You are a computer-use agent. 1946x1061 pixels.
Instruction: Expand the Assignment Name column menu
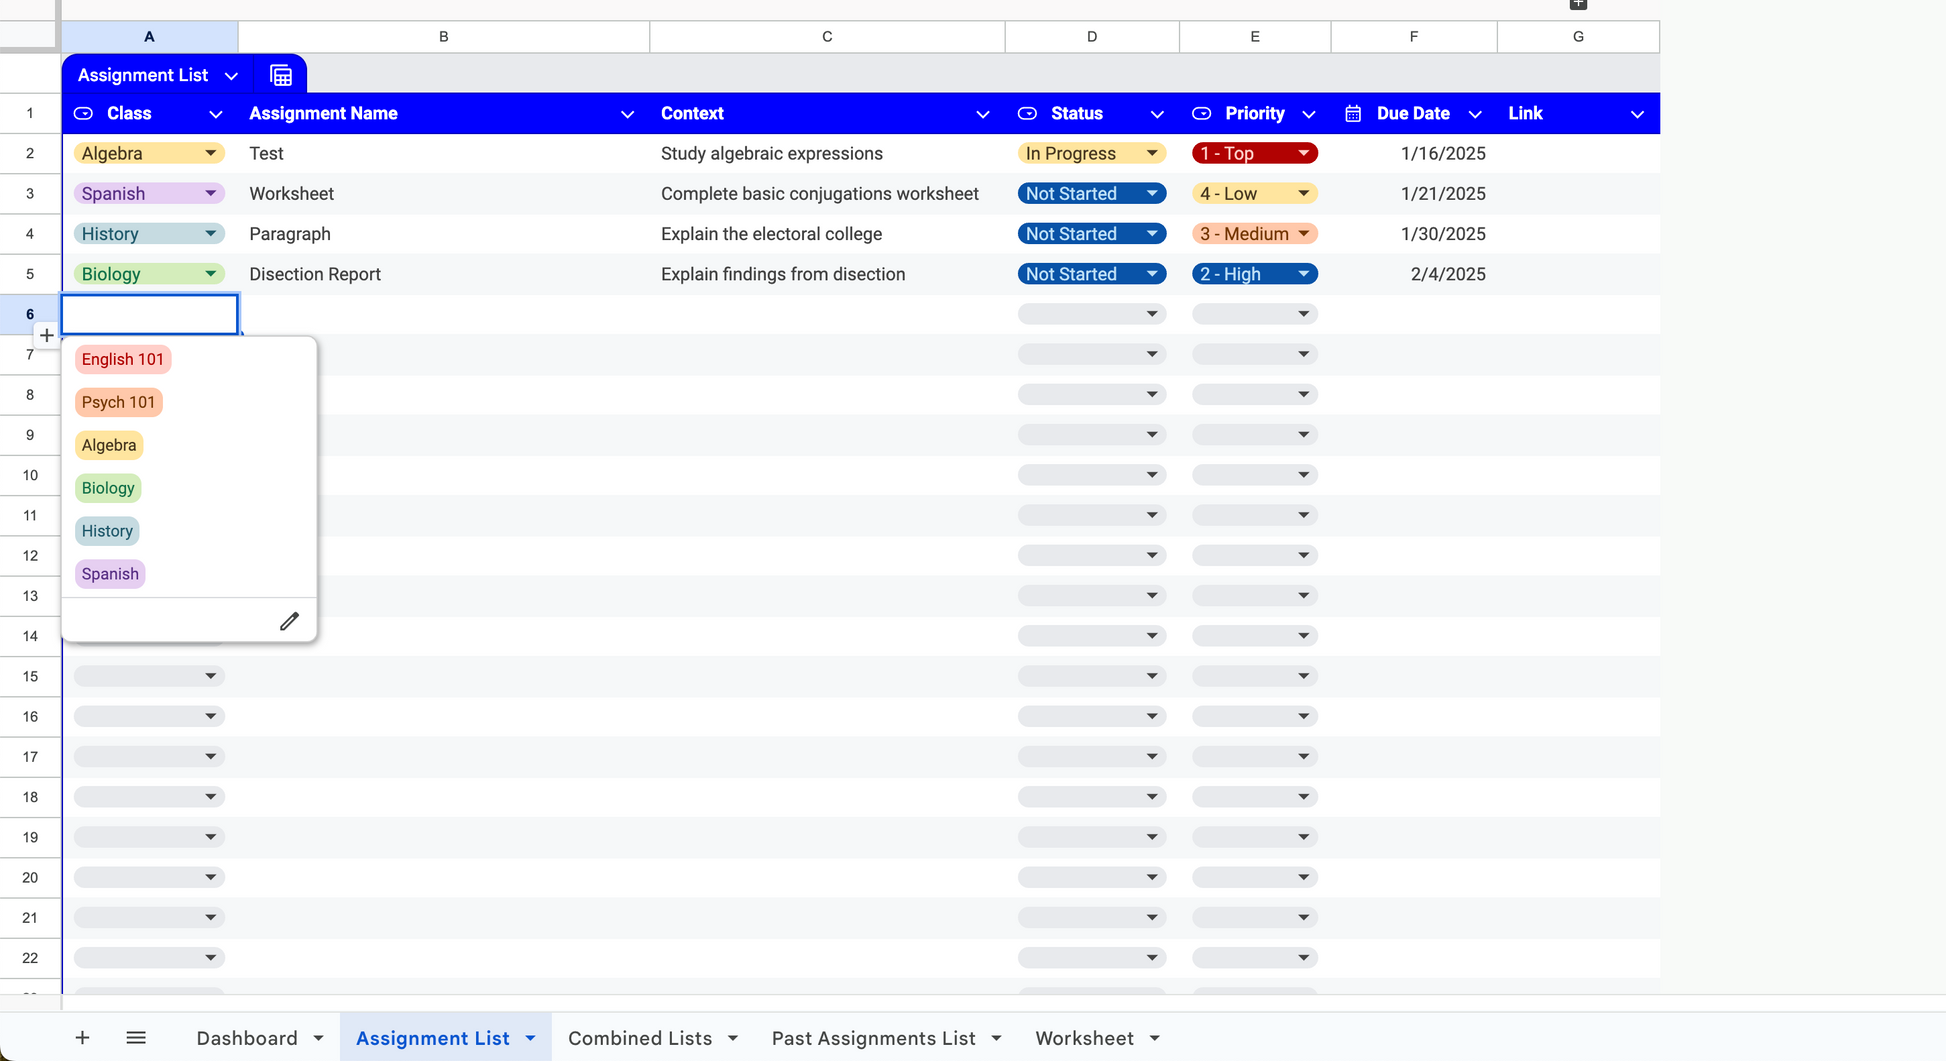coord(627,114)
